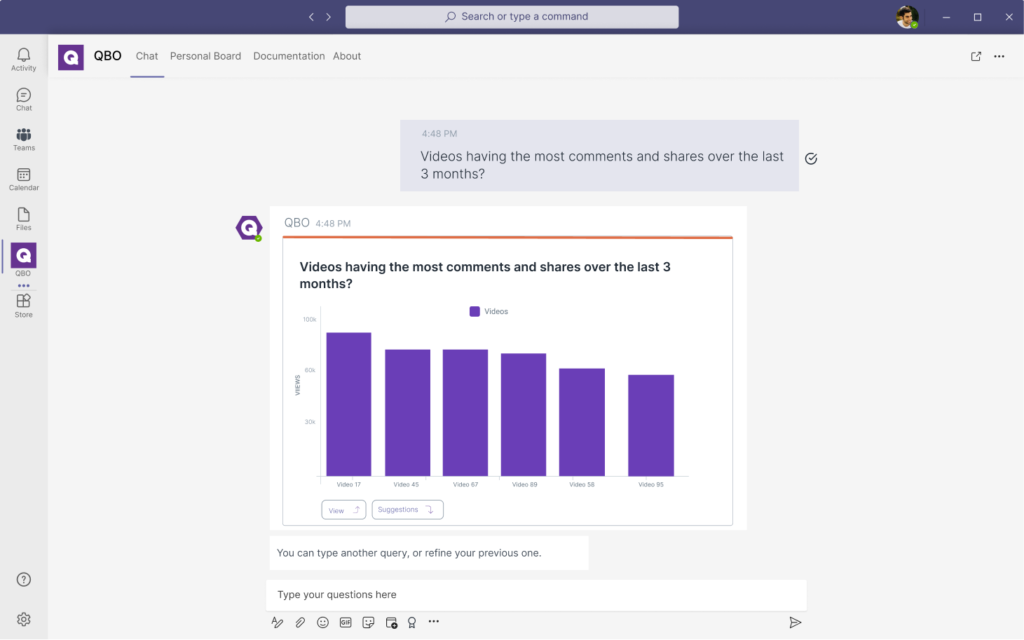Click the Video 17 bar in chart
The image size is (1024, 640).
pyautogui.click(x=348, y=404)
